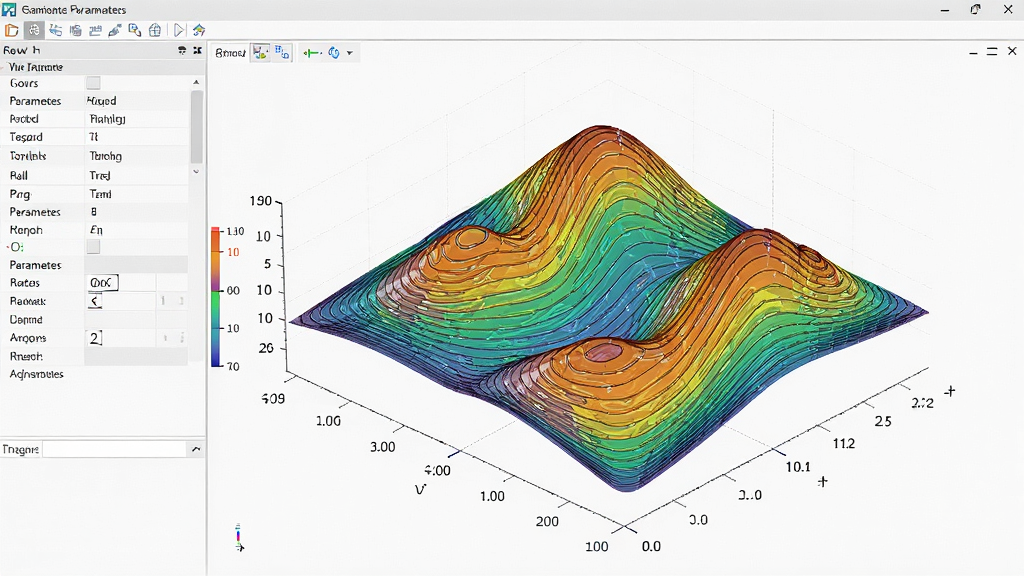Screen dimensions: 1024x576
Task: Click the parameter list's vertical scrollbar thumb
Action: [197, 127]
